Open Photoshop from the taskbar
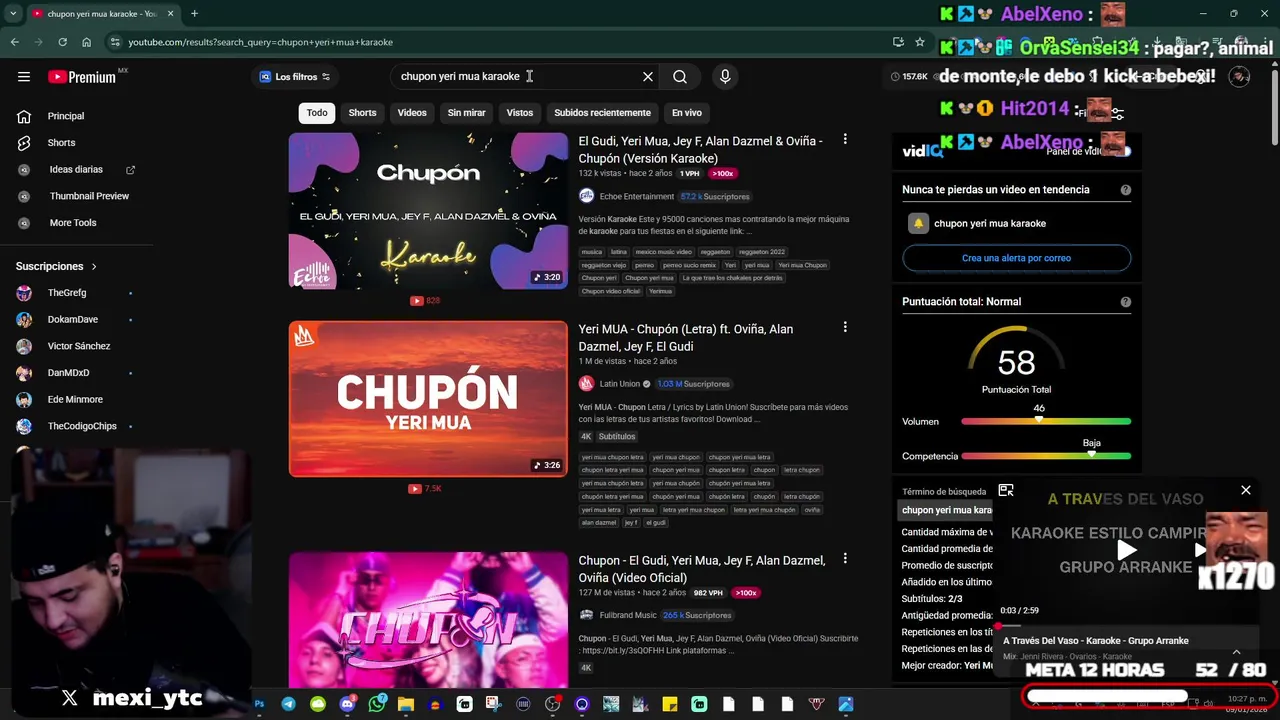Screen dimensions: 1280x720 [x=259, y=704]
